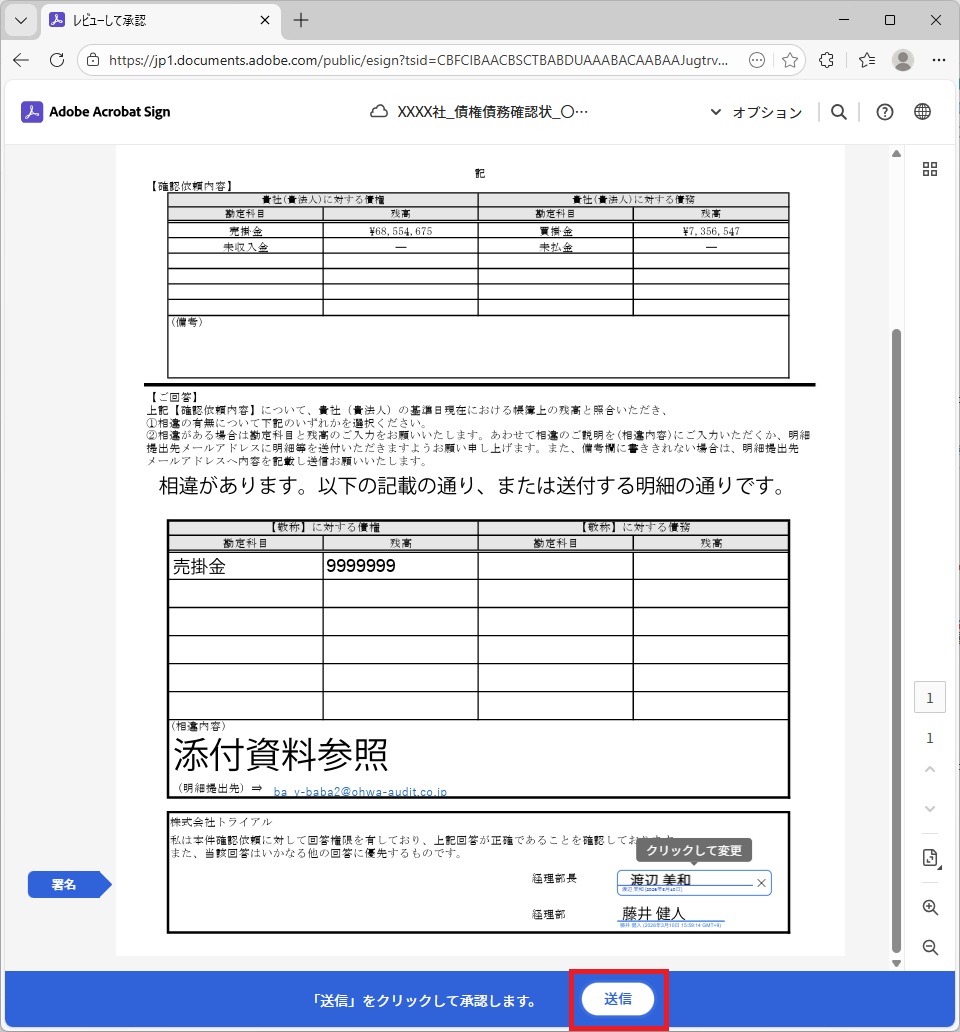Expand the オプション dropdown menu

click(756, 112)
